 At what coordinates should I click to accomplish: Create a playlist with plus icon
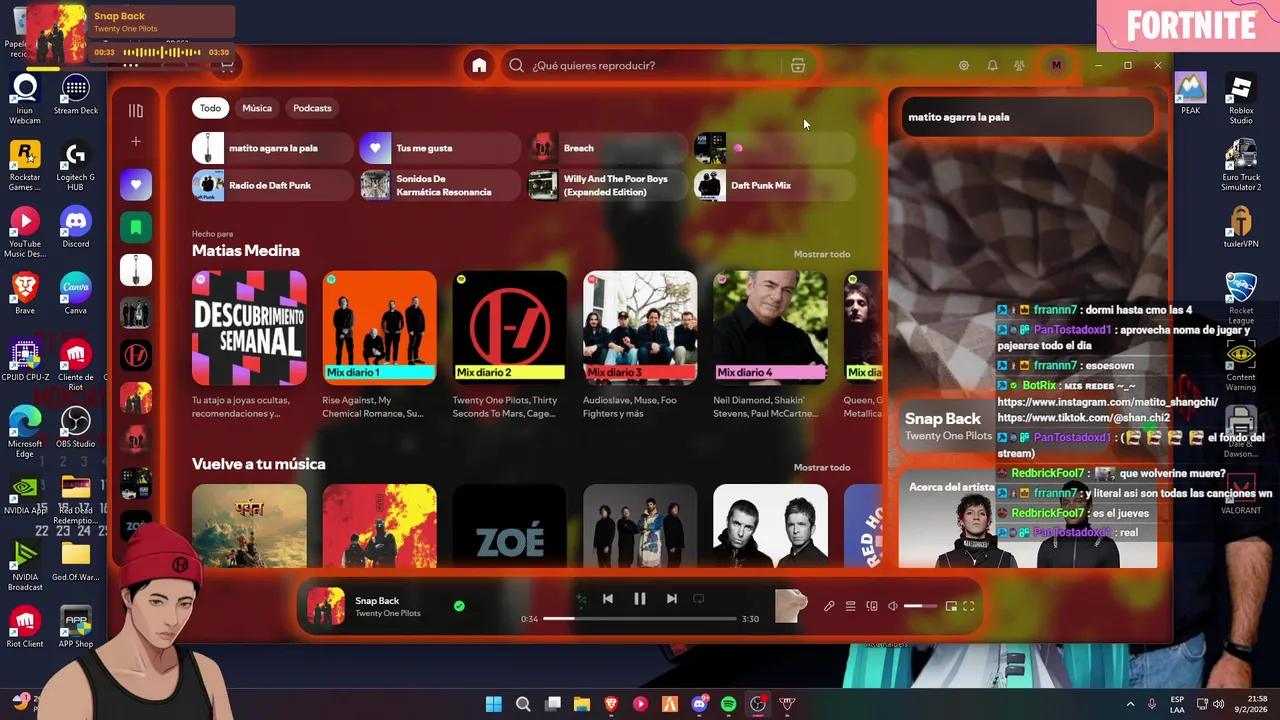pyautogui.click(x=136, y=142)
